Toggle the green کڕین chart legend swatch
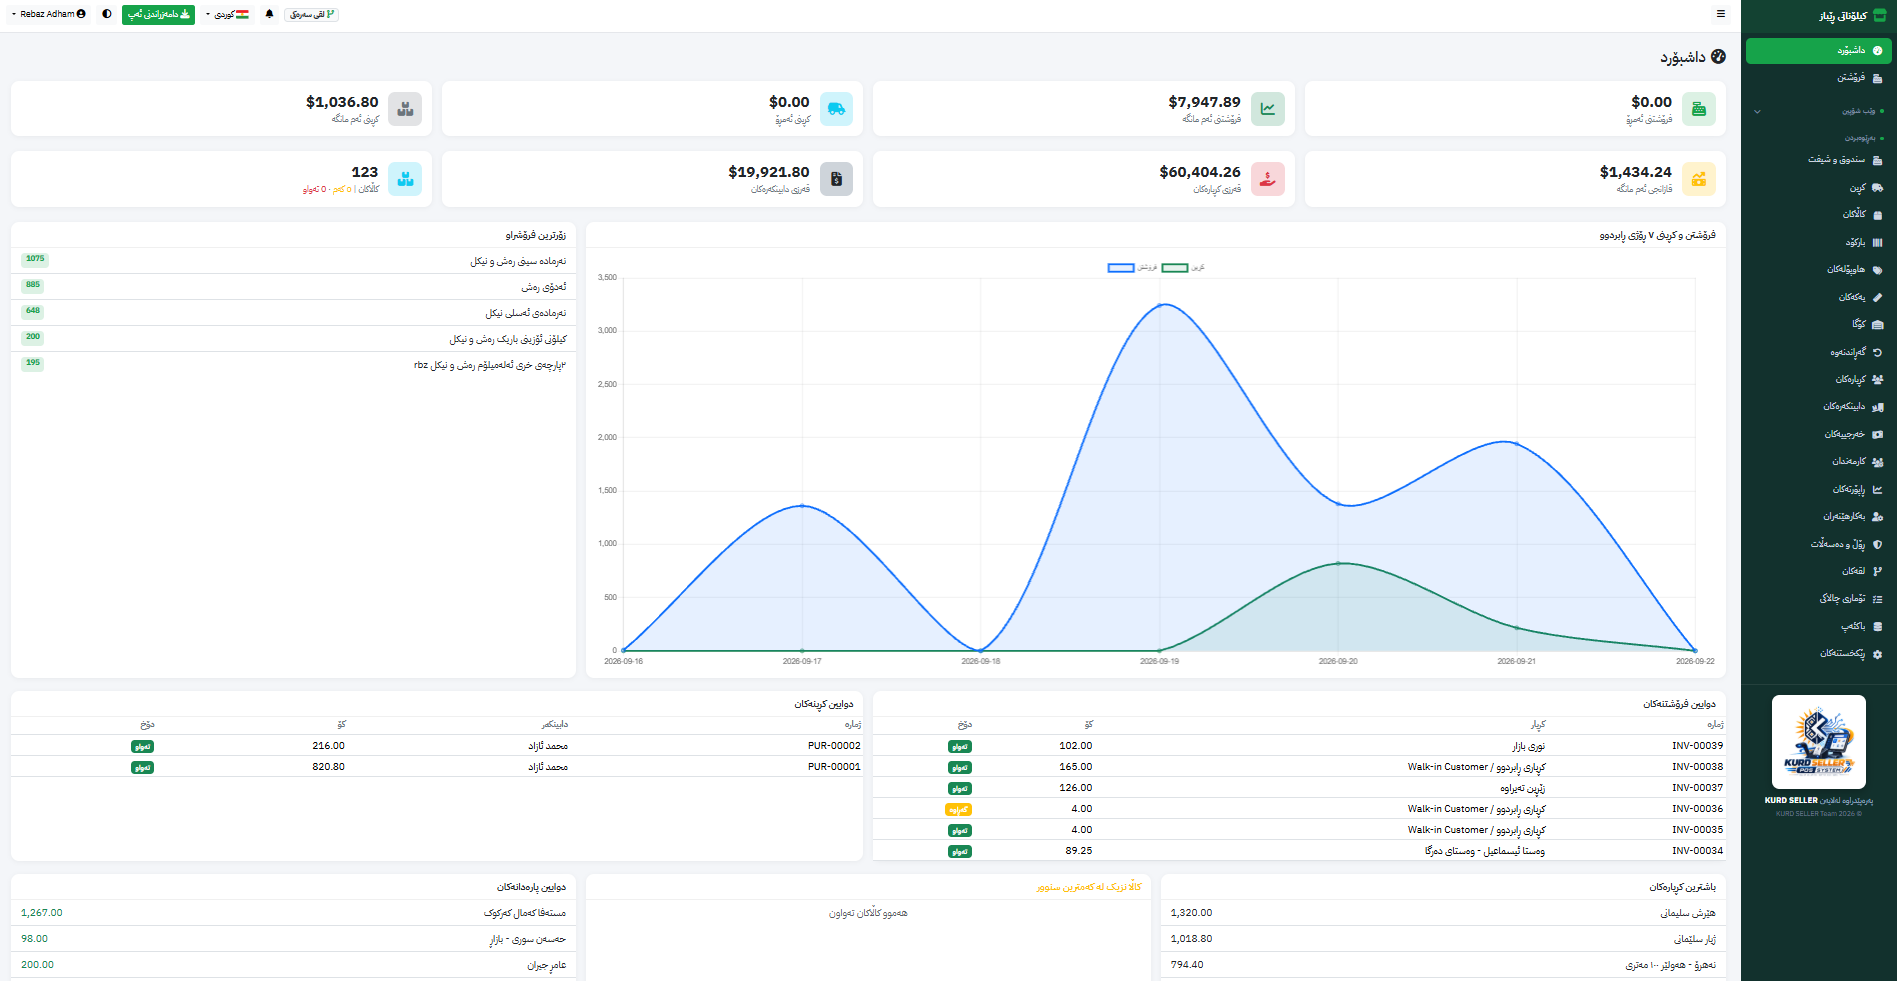 (1175, 268)
